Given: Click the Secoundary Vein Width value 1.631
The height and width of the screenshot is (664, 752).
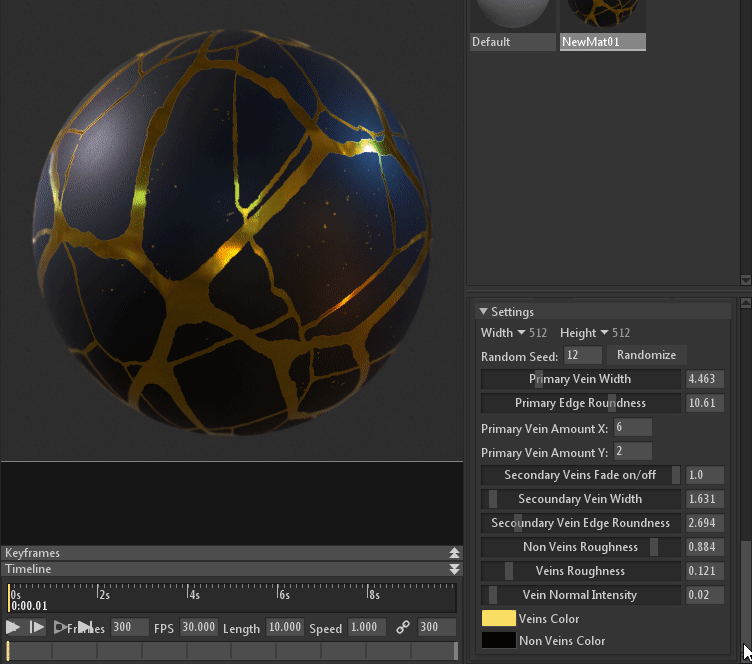Looking at the screenshot, I should 705,499.
